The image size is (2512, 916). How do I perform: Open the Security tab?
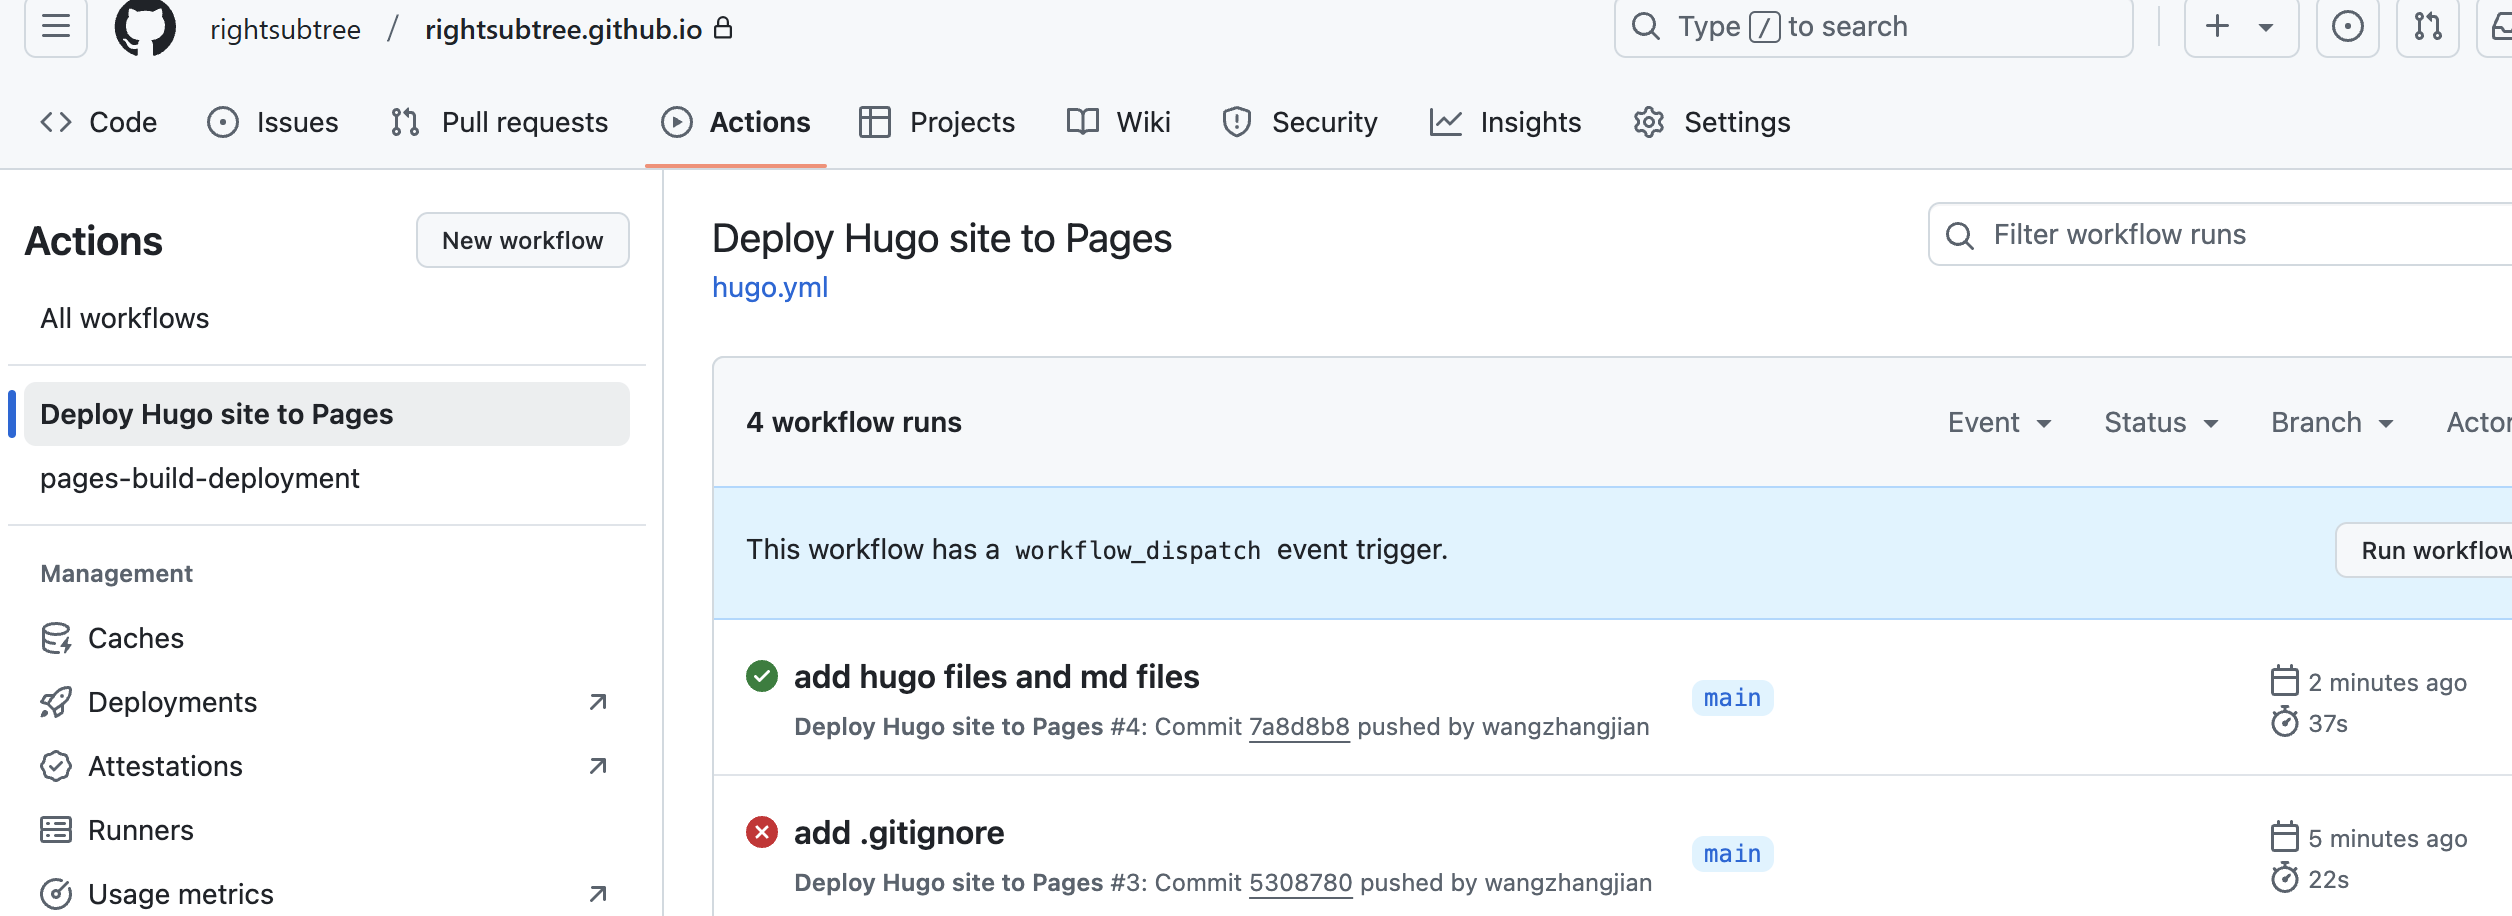point(1300,122)
